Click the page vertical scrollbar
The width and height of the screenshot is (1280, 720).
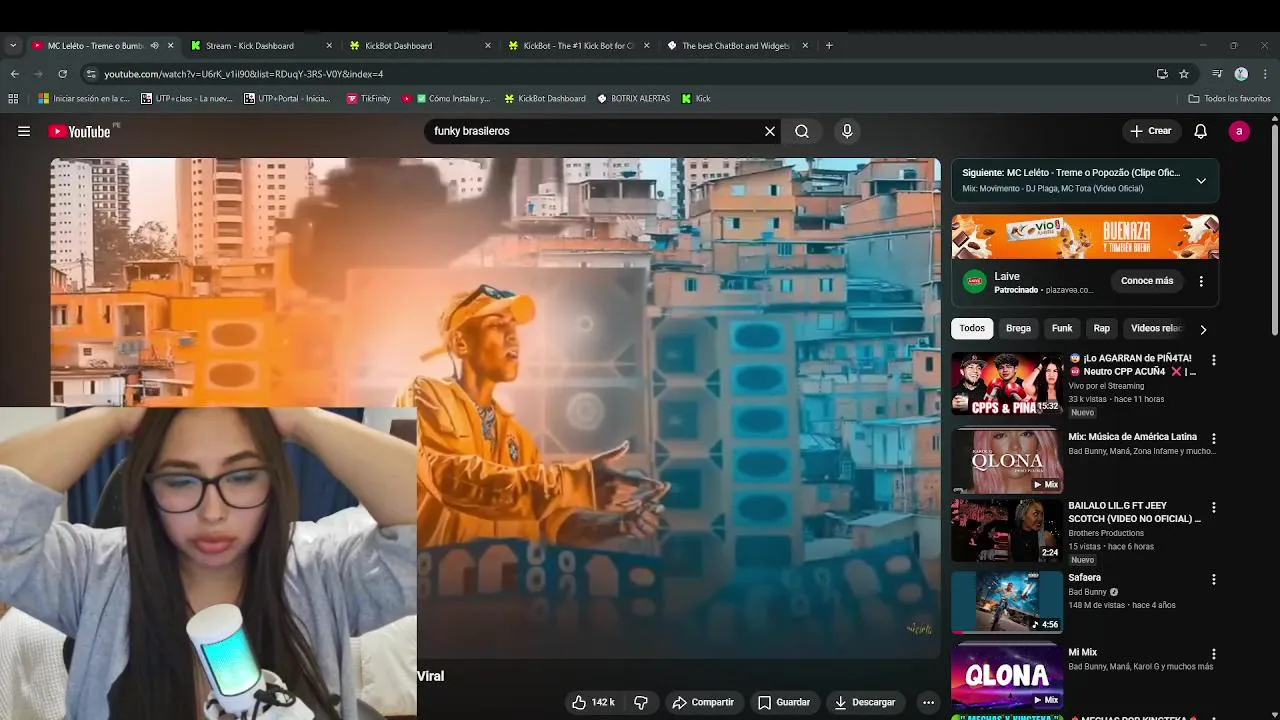1274,230
